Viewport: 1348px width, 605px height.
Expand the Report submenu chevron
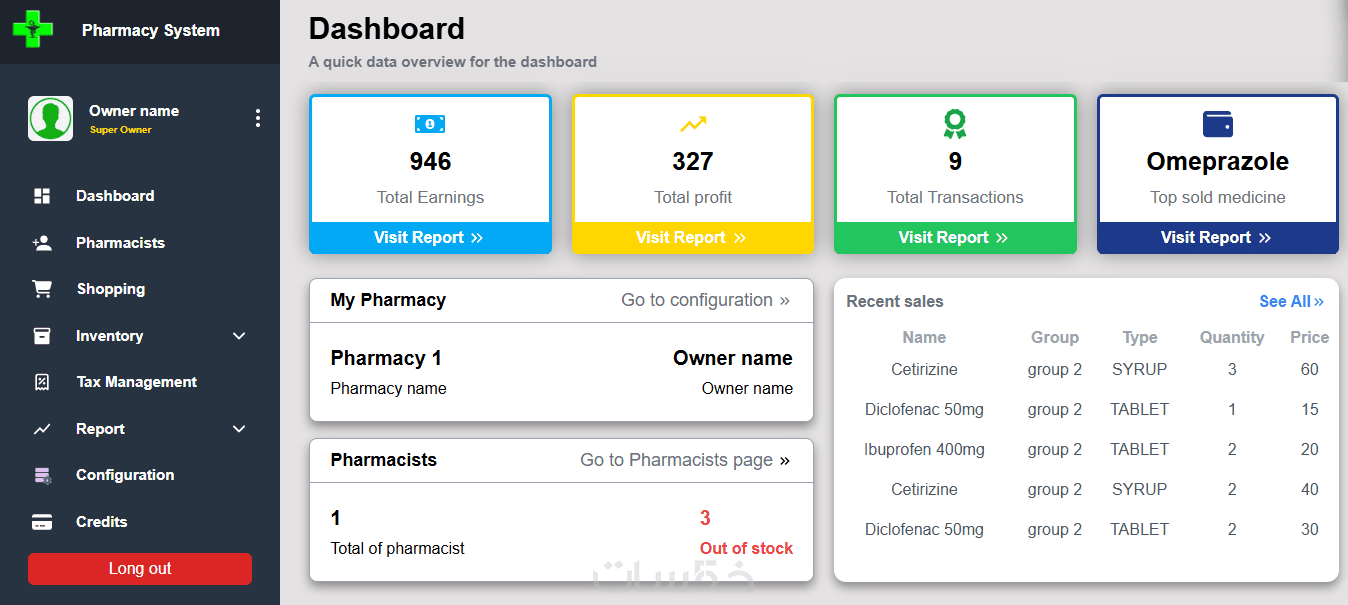coord(239,429)
